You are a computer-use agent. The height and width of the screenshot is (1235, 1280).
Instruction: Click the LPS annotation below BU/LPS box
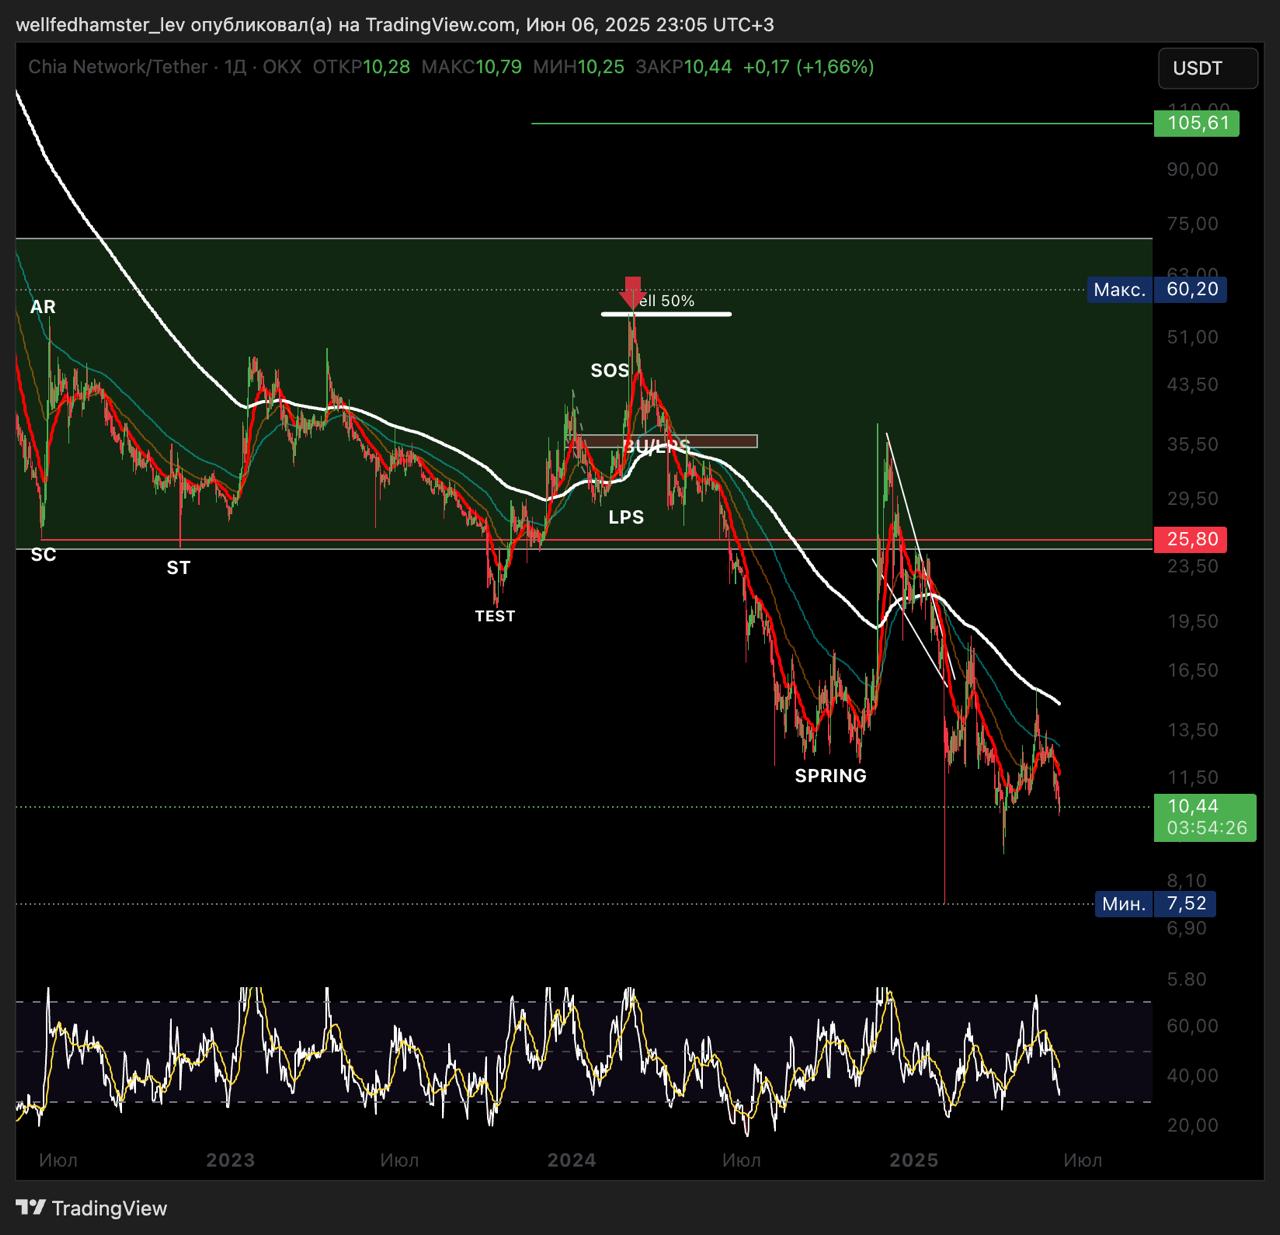626,517
